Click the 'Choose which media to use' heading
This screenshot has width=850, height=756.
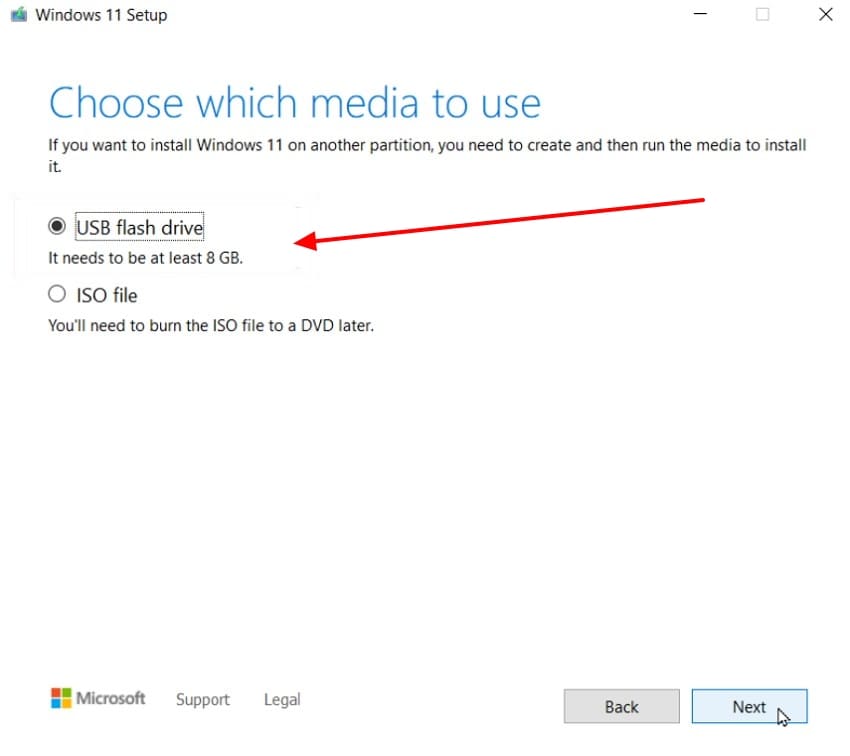(x=295, y=103)
